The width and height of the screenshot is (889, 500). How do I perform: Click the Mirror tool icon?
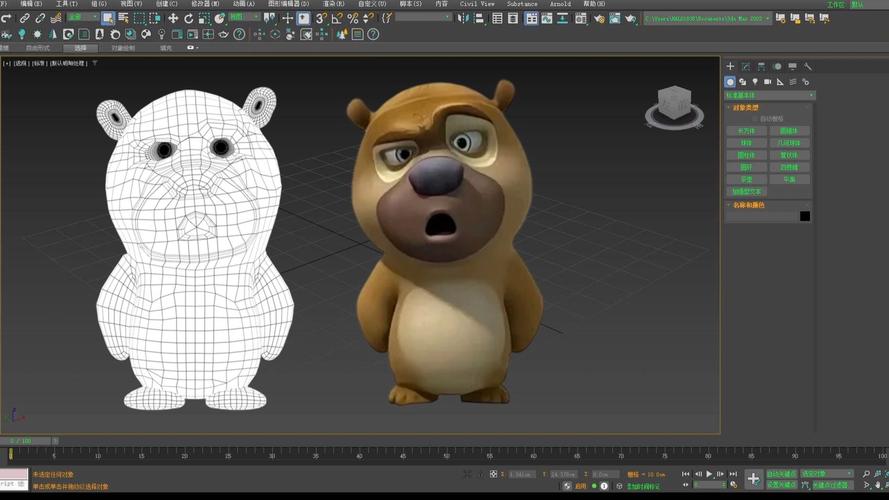464,19
